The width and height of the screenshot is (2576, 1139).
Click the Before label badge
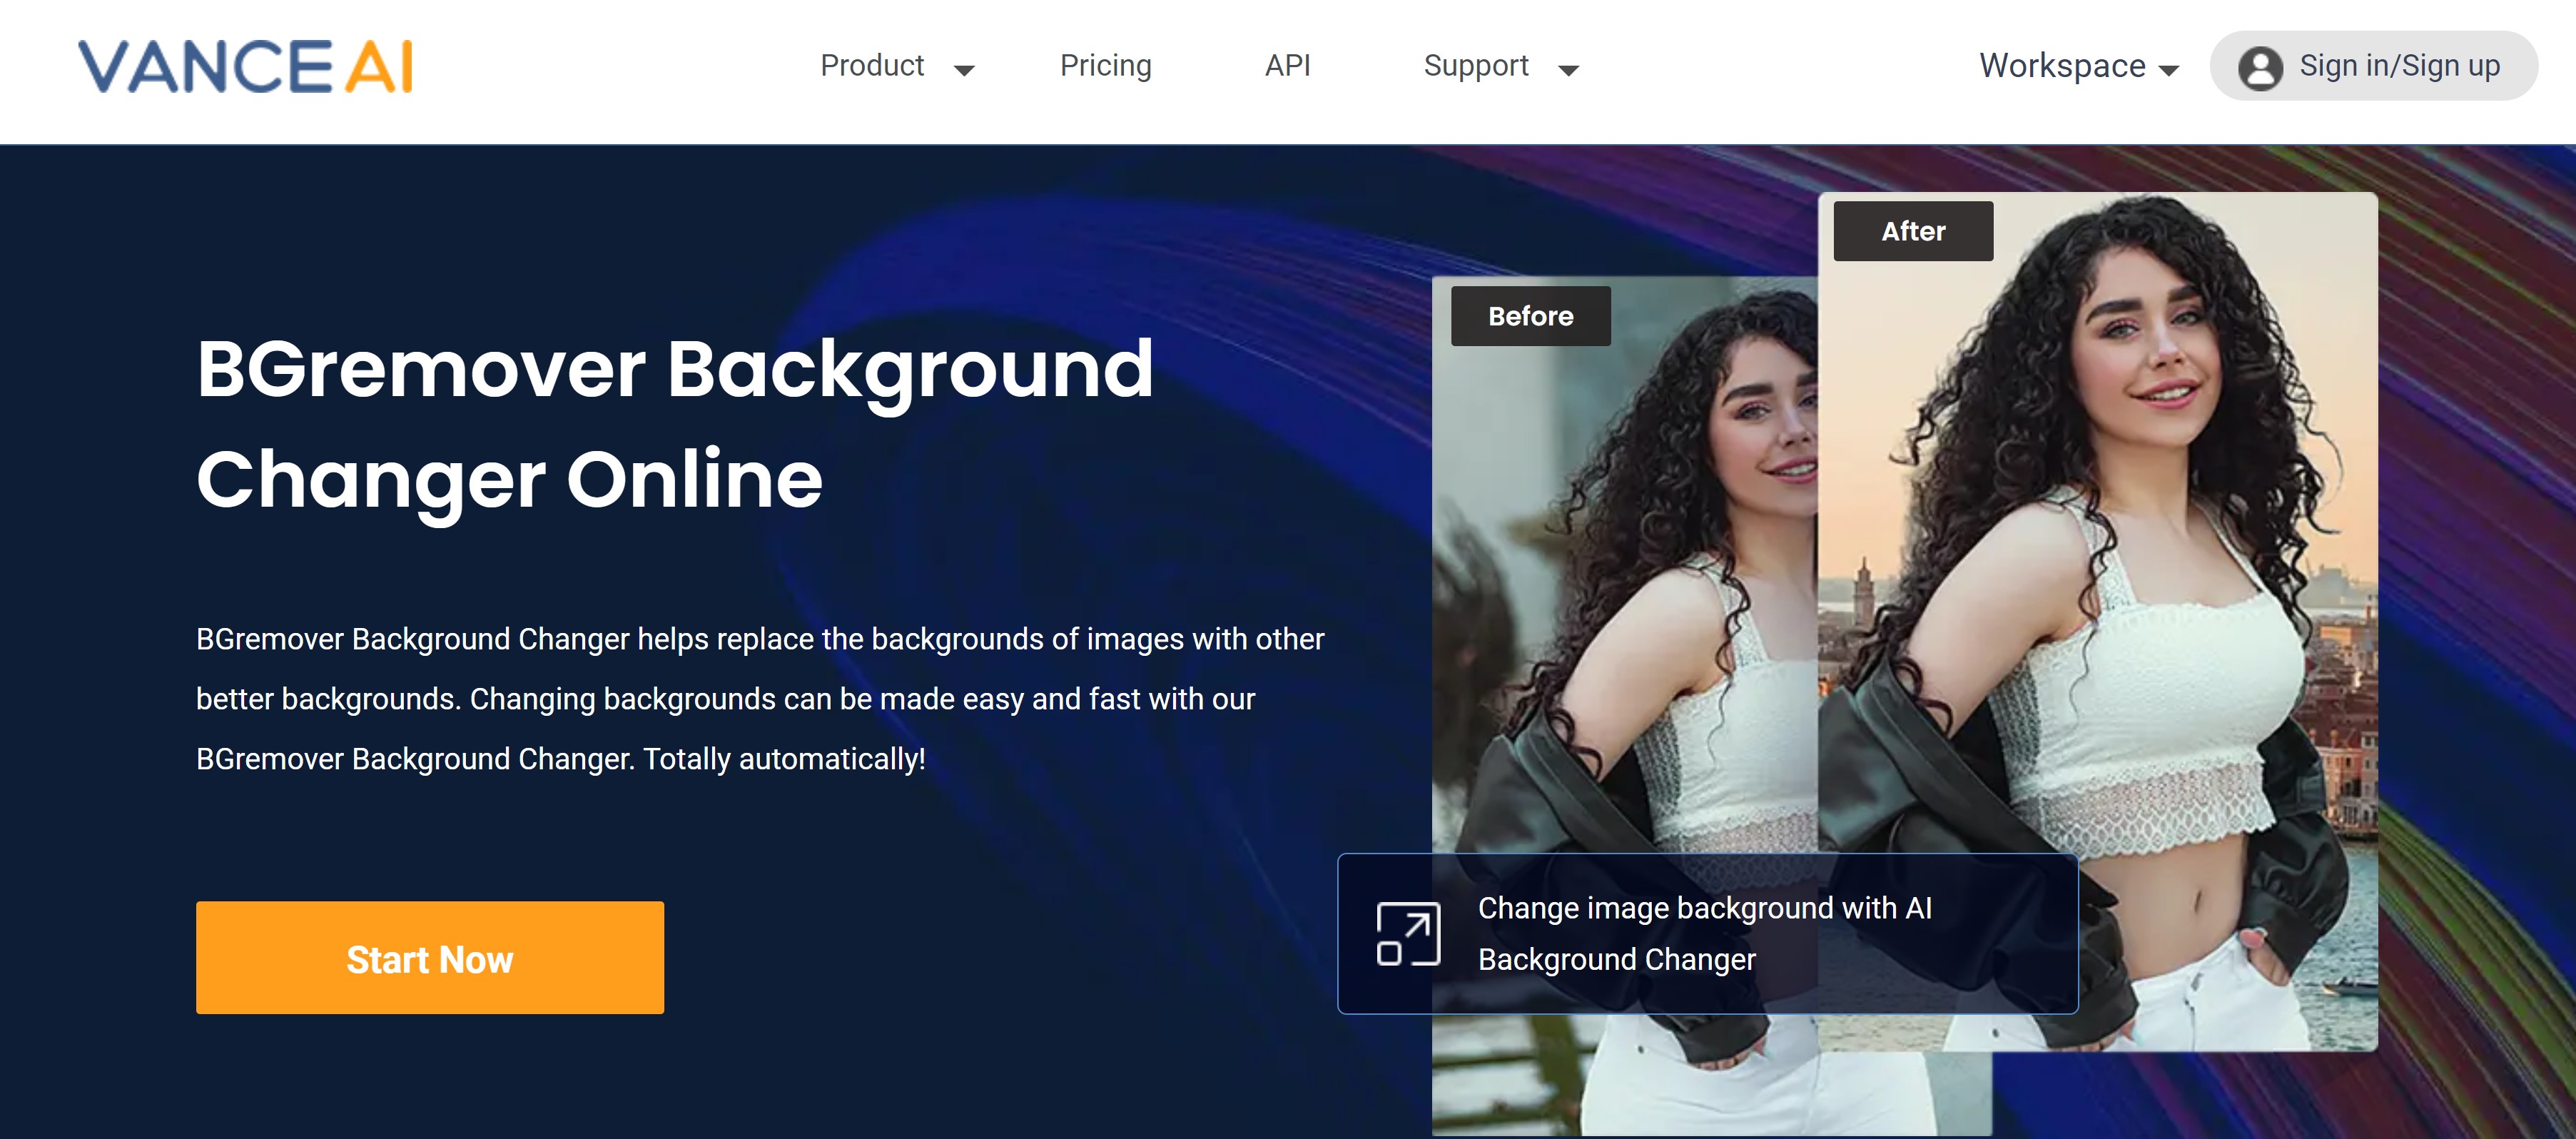1530,316
